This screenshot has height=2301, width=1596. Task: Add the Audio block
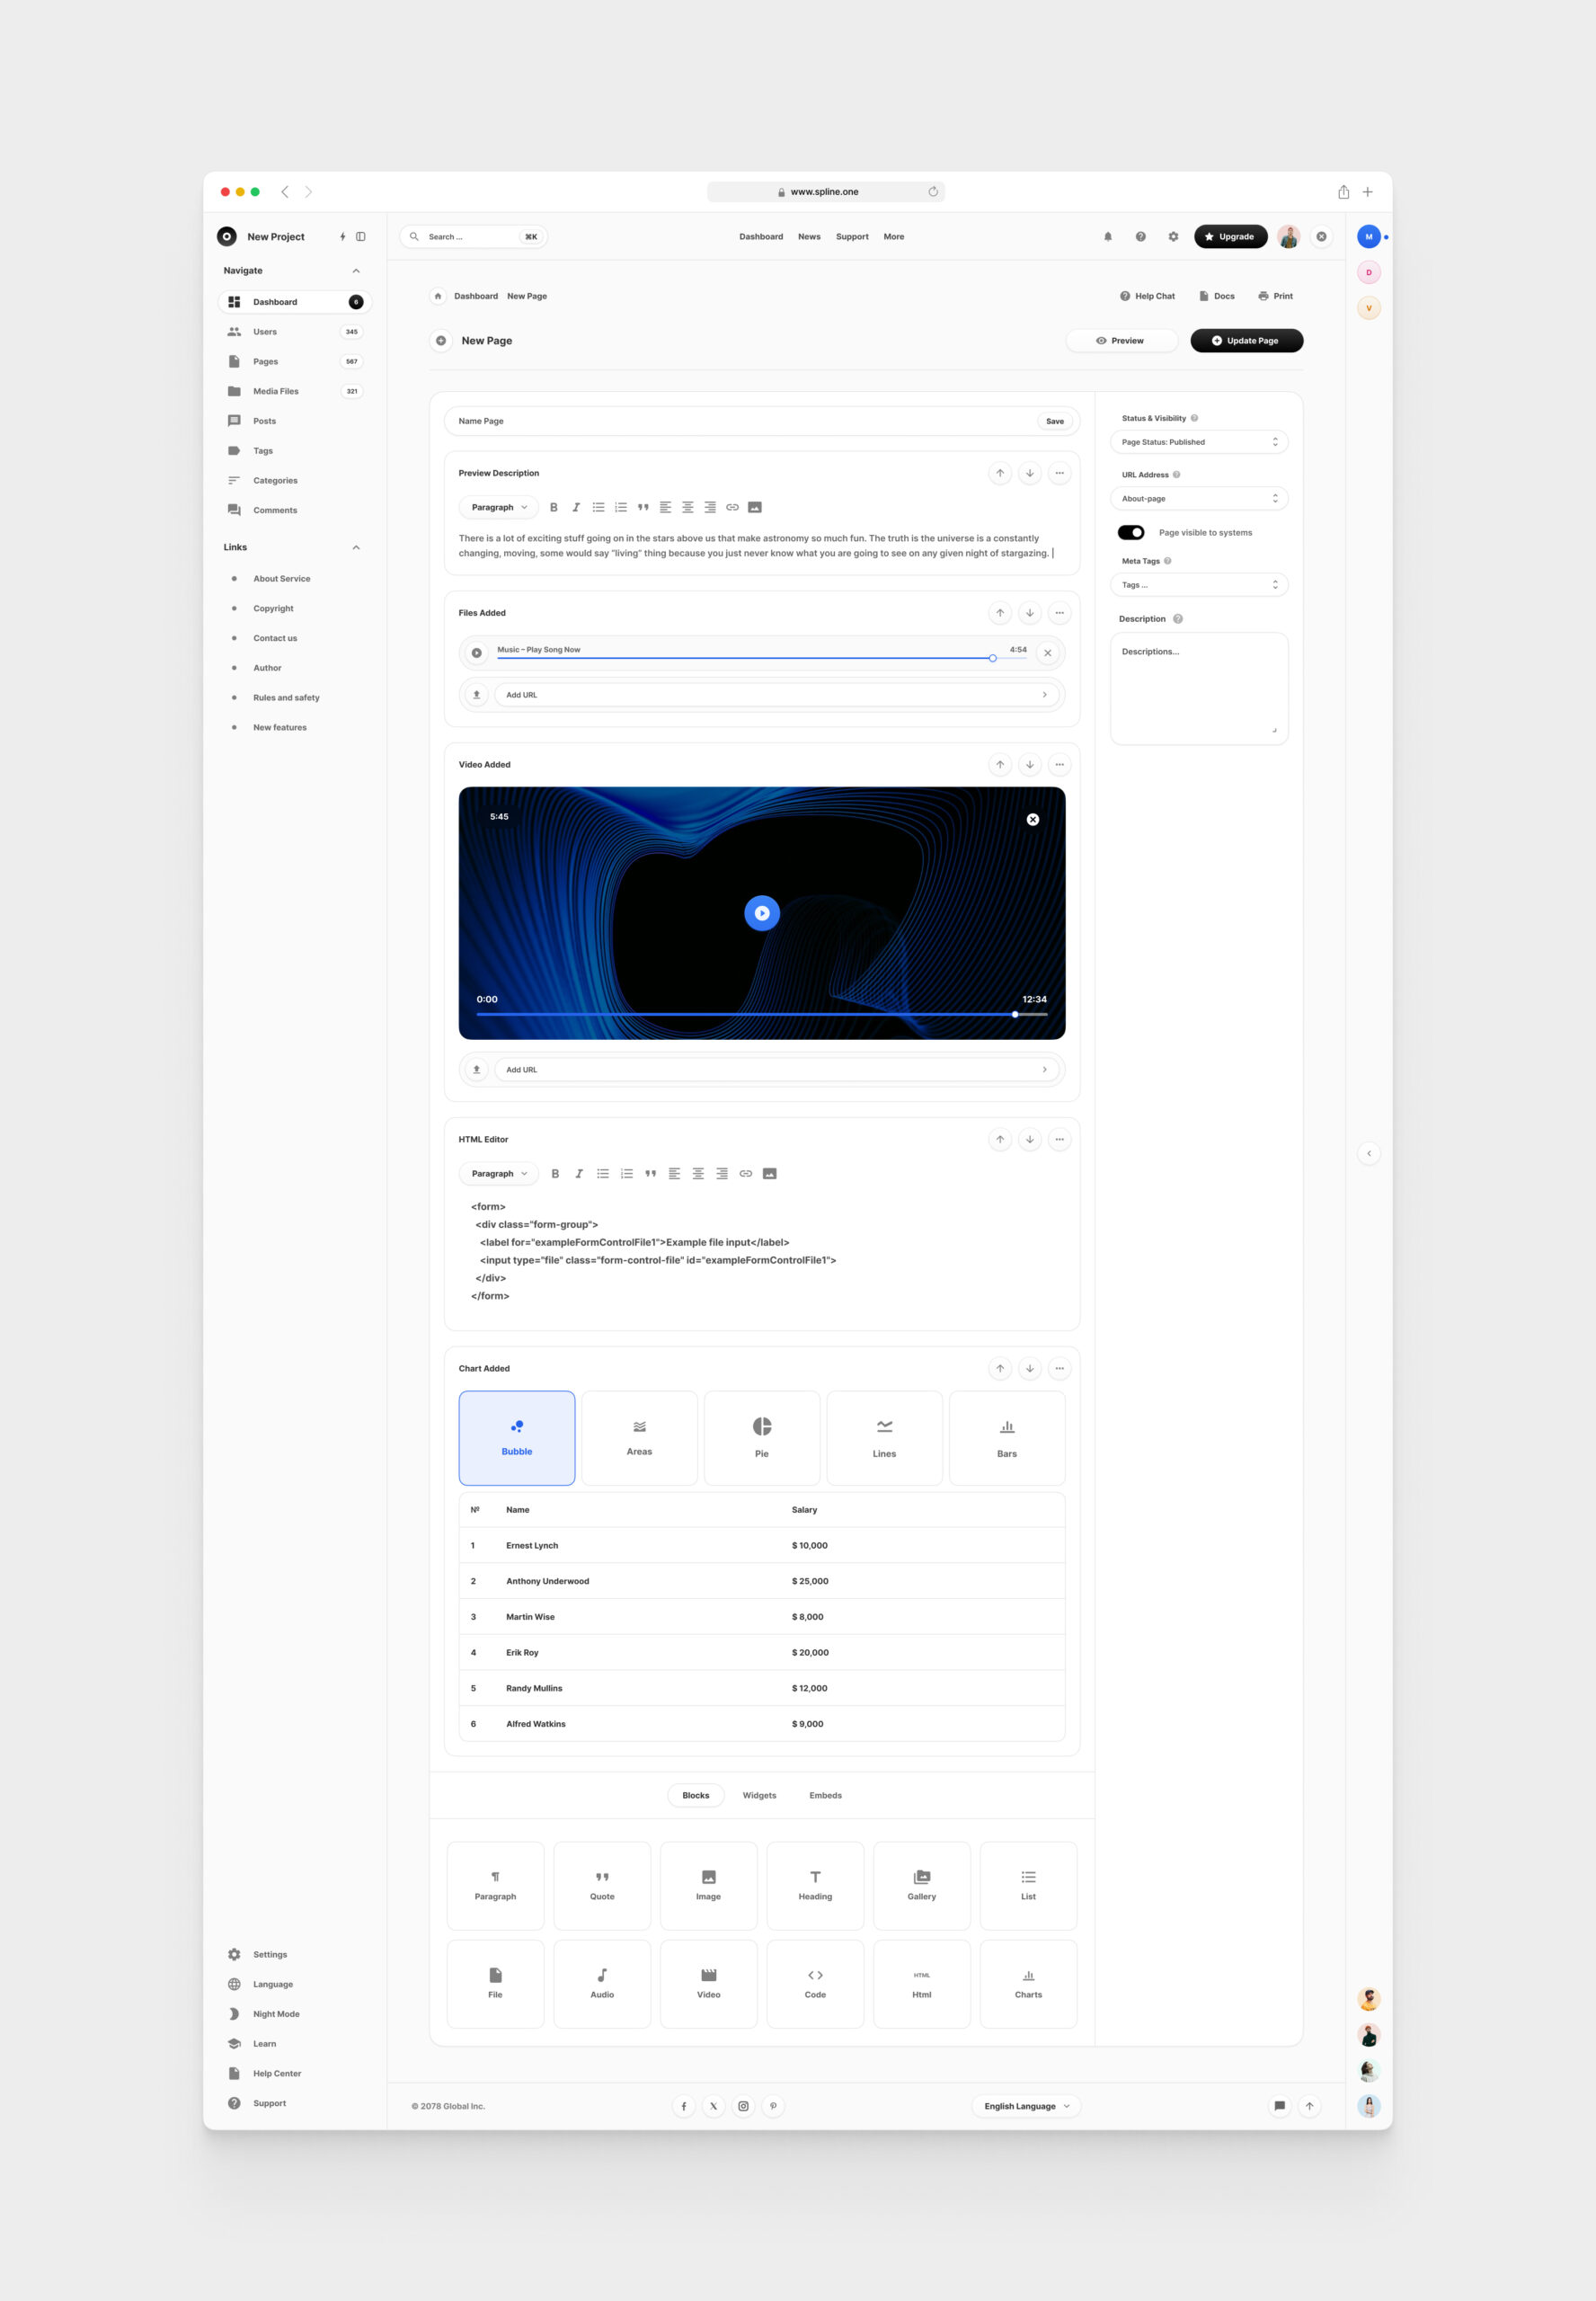click(602, 1983)
